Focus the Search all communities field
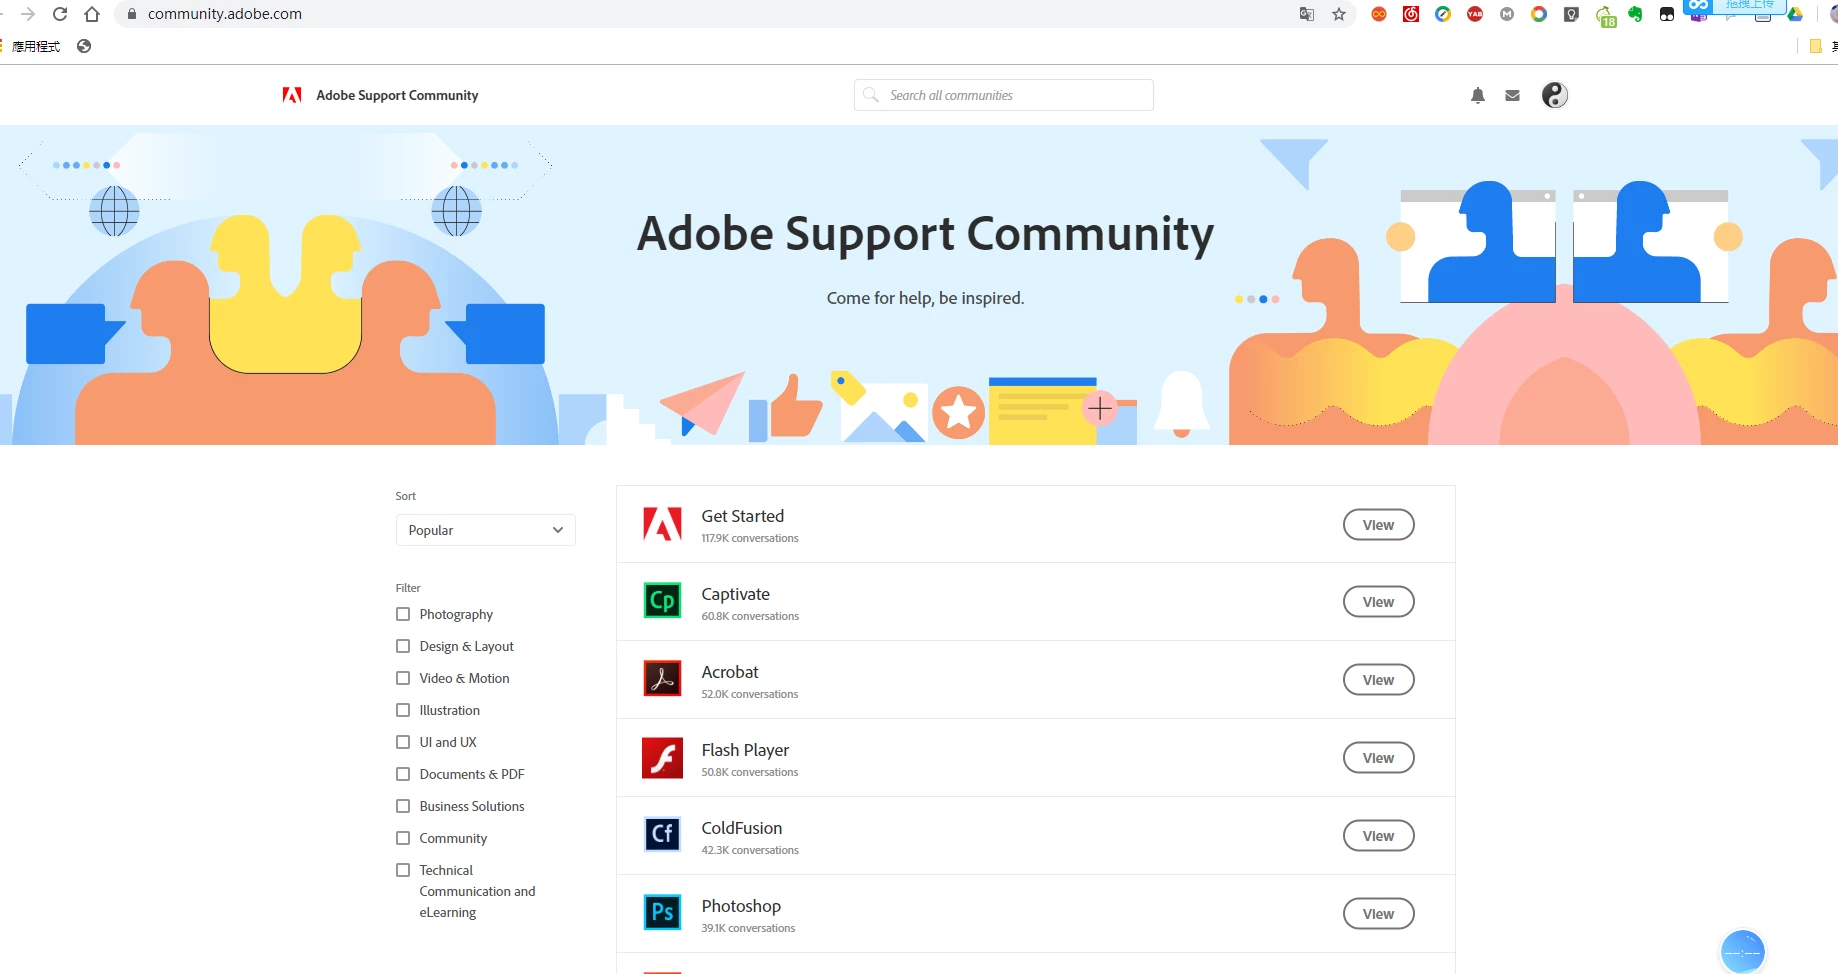The image size is (1838, 974). coord(1004,95)
